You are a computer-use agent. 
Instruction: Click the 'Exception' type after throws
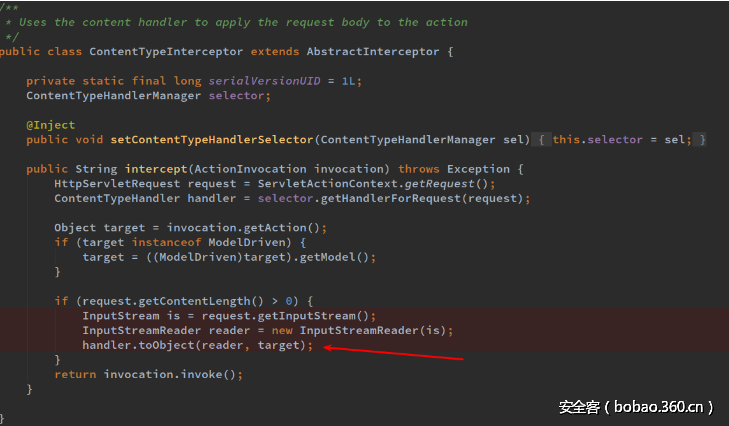tap(478, 169)
